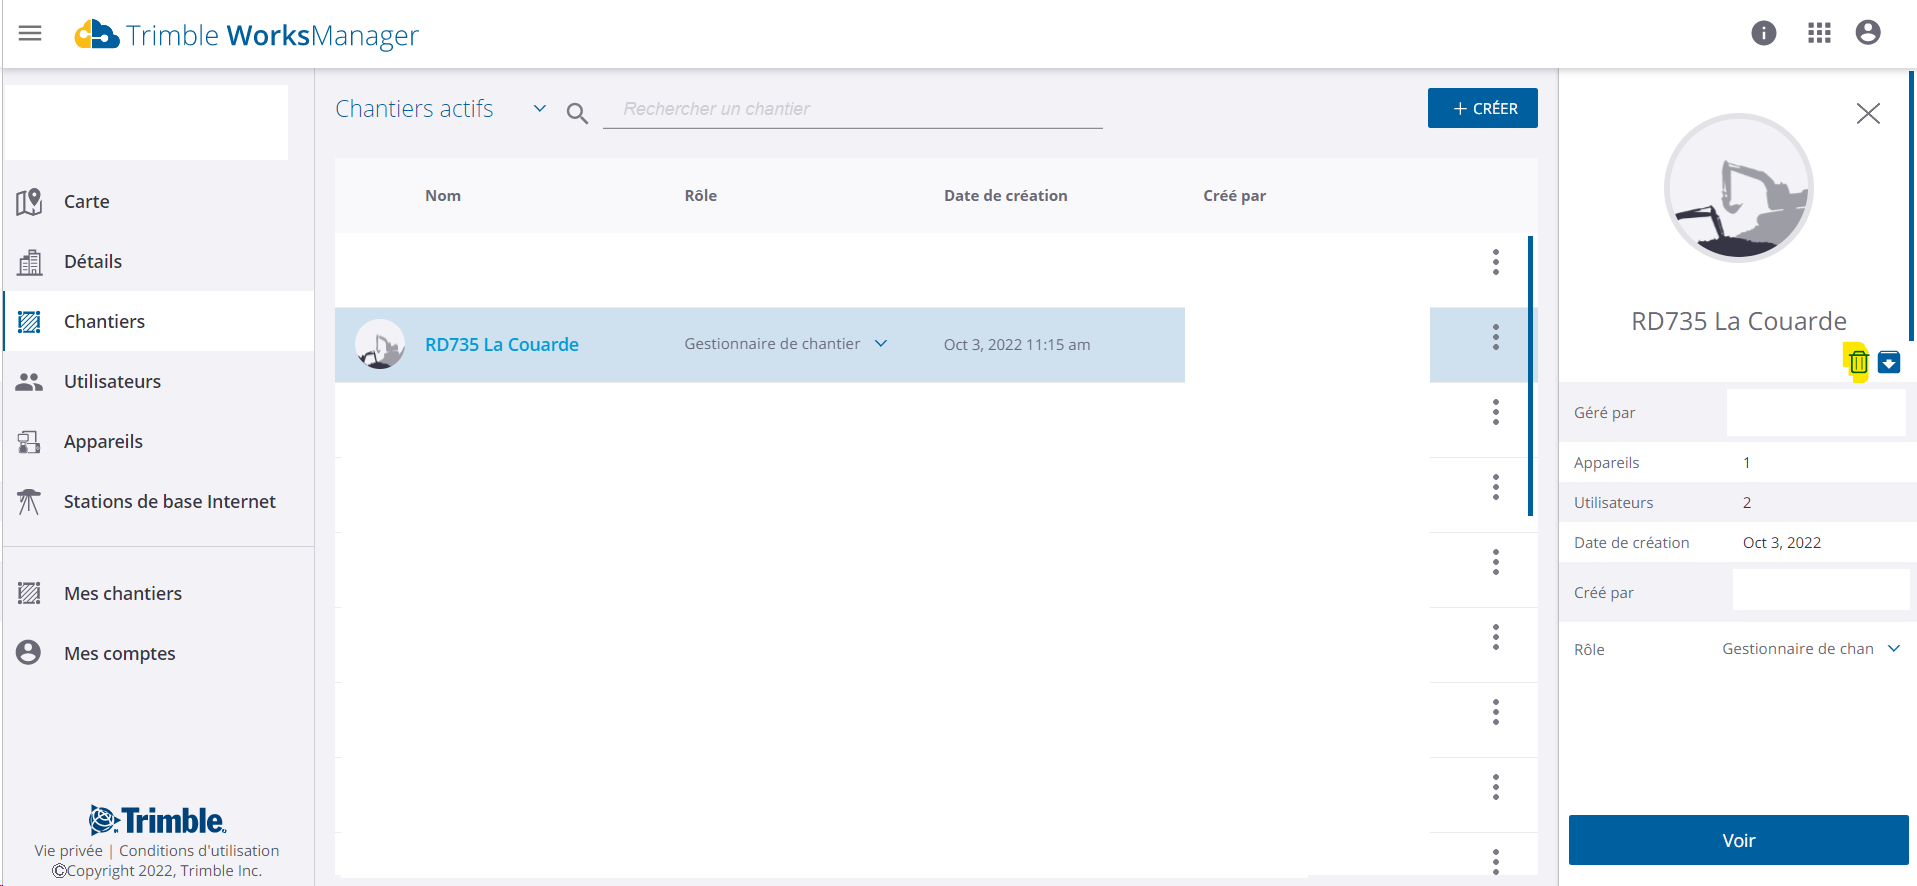Delete chantier with the trash icon

(x=1858, y=362)
